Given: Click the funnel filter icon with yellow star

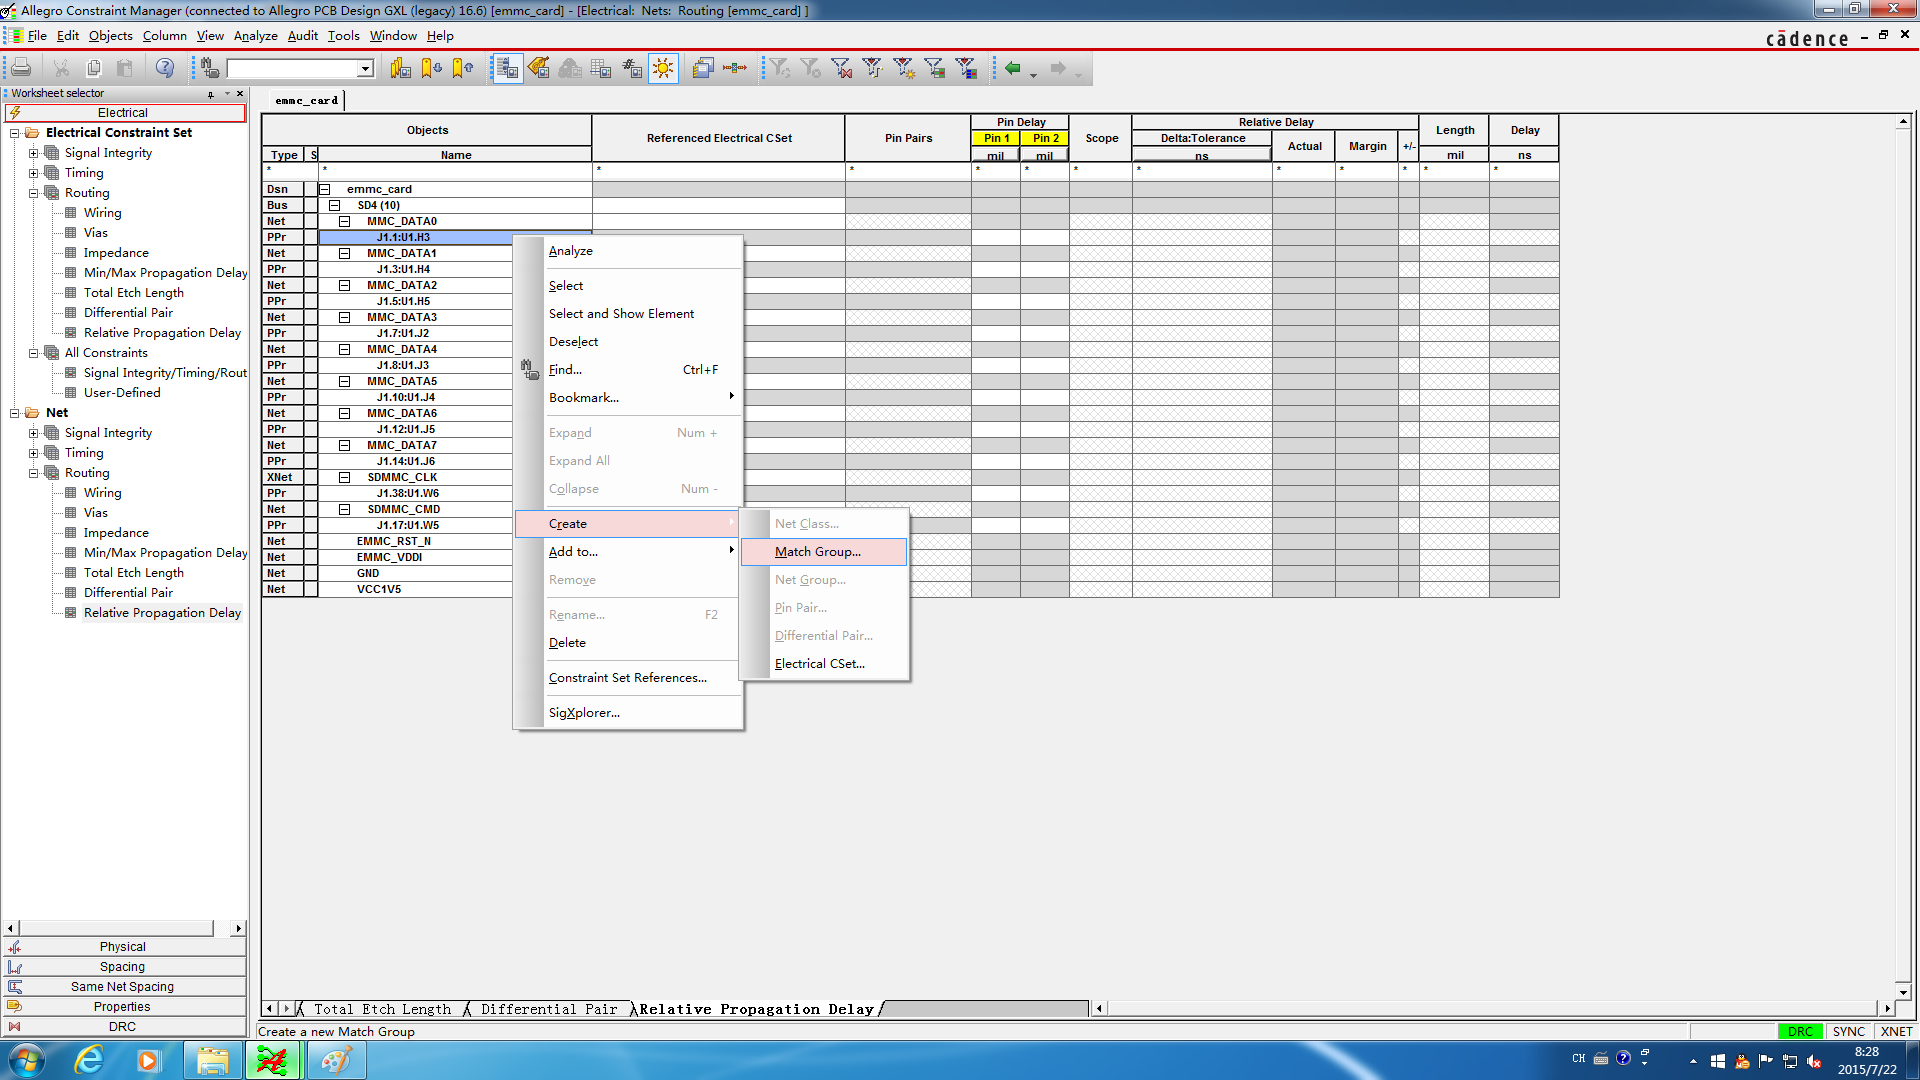Looking at the screenshot, I should [904, 68].
